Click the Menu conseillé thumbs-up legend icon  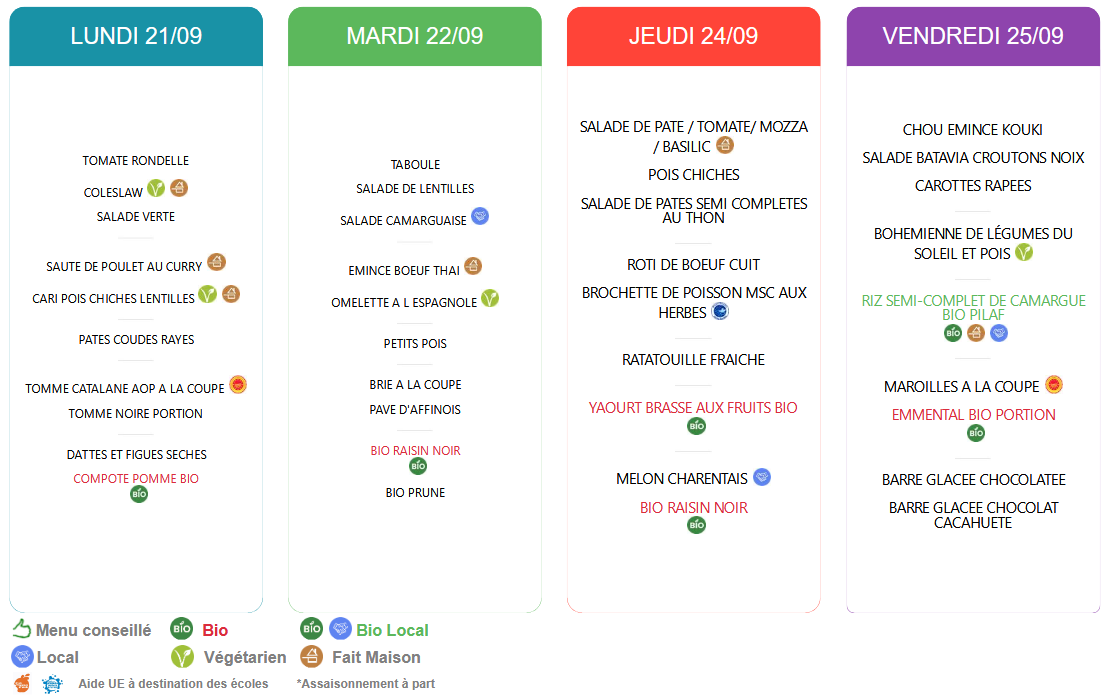tap(21, 628)
